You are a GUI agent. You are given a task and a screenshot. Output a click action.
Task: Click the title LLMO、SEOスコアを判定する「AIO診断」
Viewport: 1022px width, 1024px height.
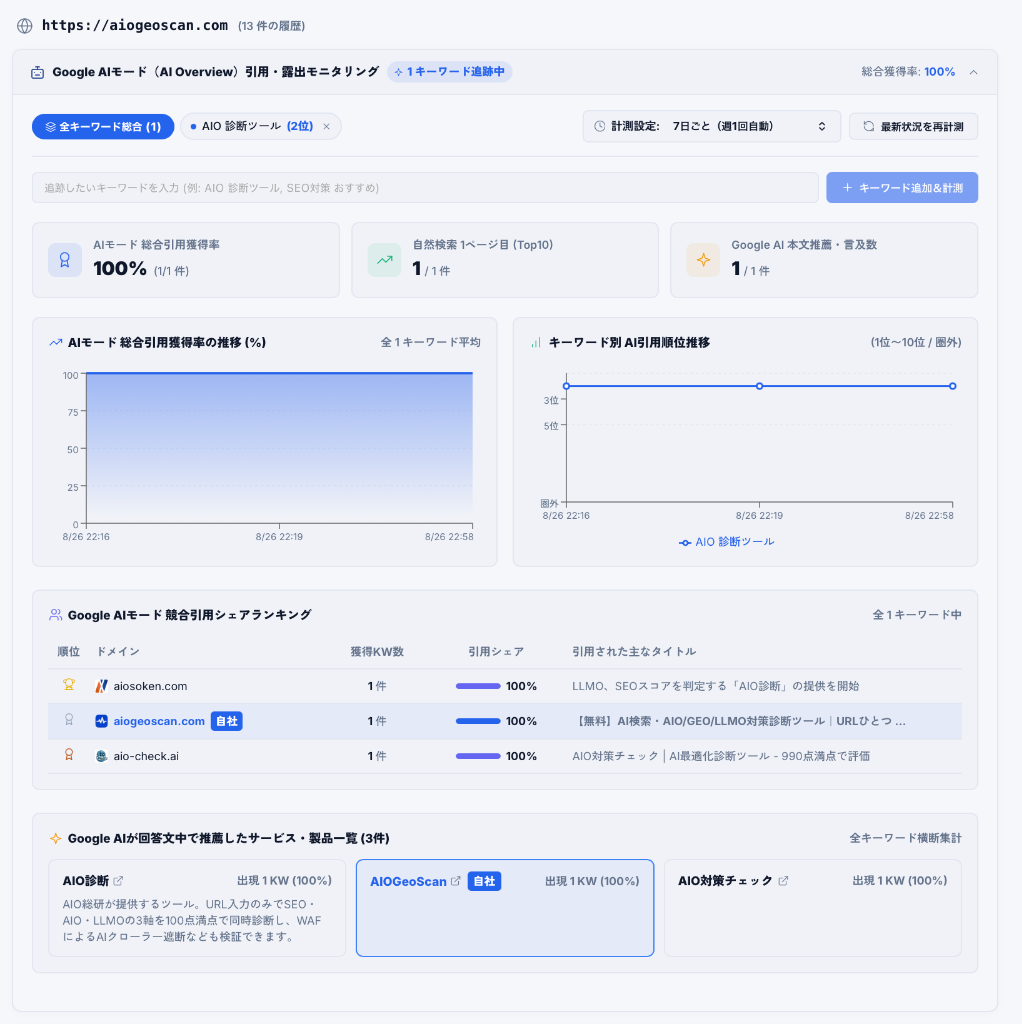click(716, 686)
